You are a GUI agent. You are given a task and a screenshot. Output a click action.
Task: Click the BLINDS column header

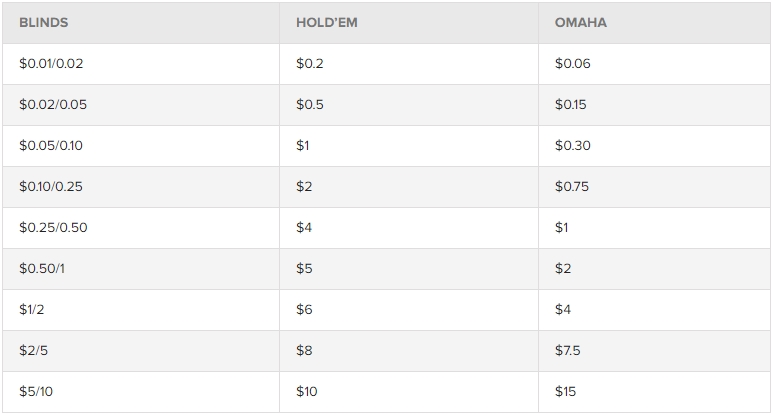pyautogui.click(x=43, y=23)
